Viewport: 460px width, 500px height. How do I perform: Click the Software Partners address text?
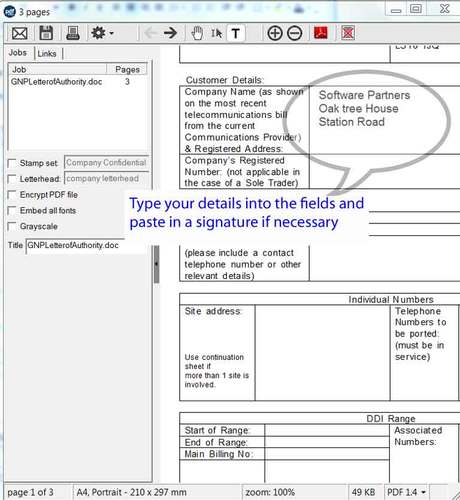[364, 109]
